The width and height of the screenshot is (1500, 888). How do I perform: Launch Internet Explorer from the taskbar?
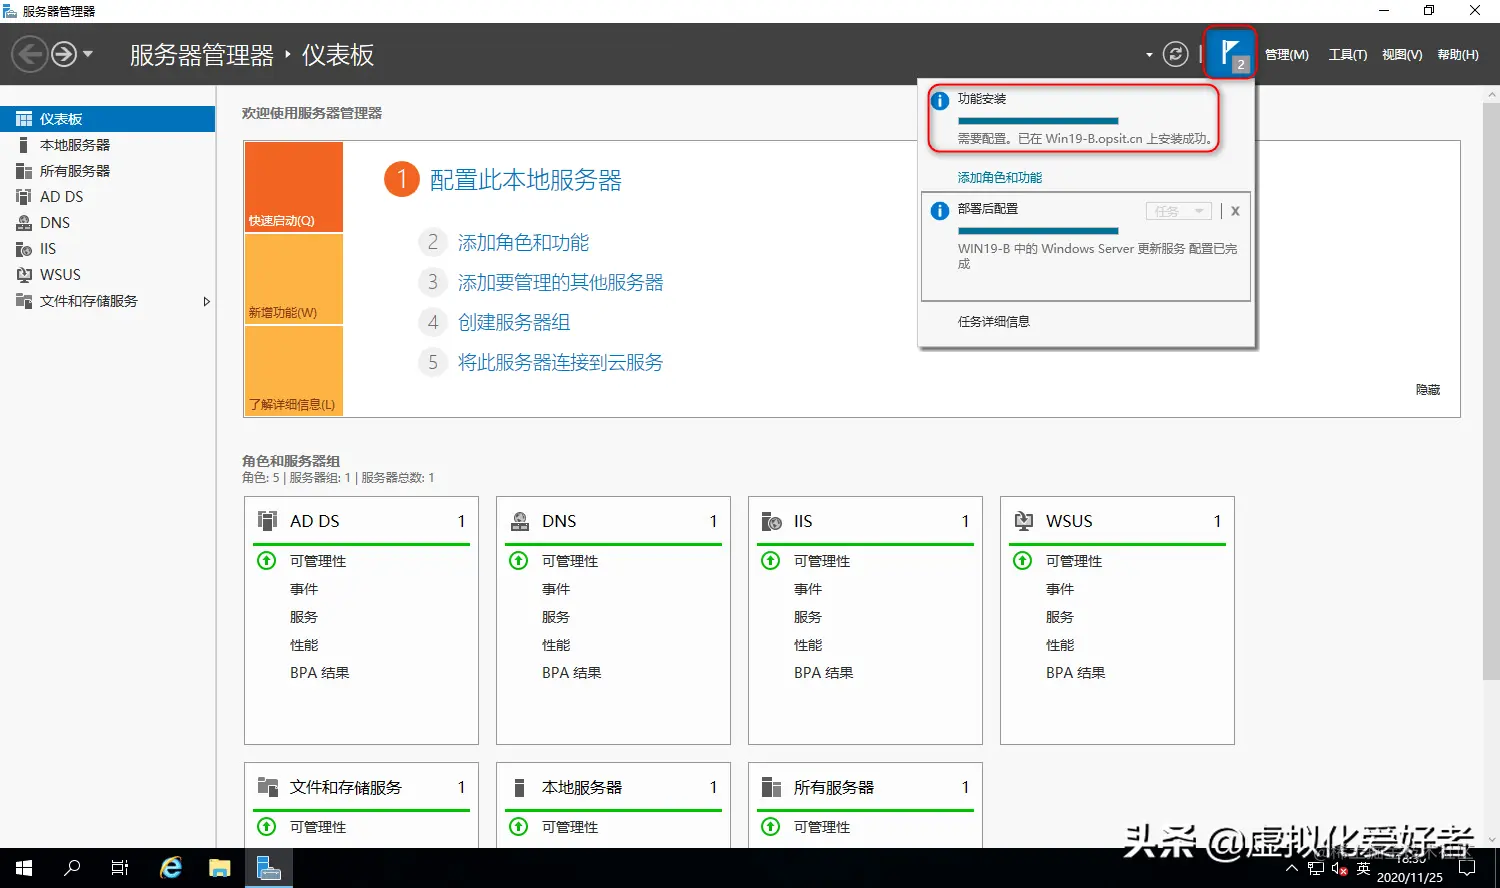170,867
